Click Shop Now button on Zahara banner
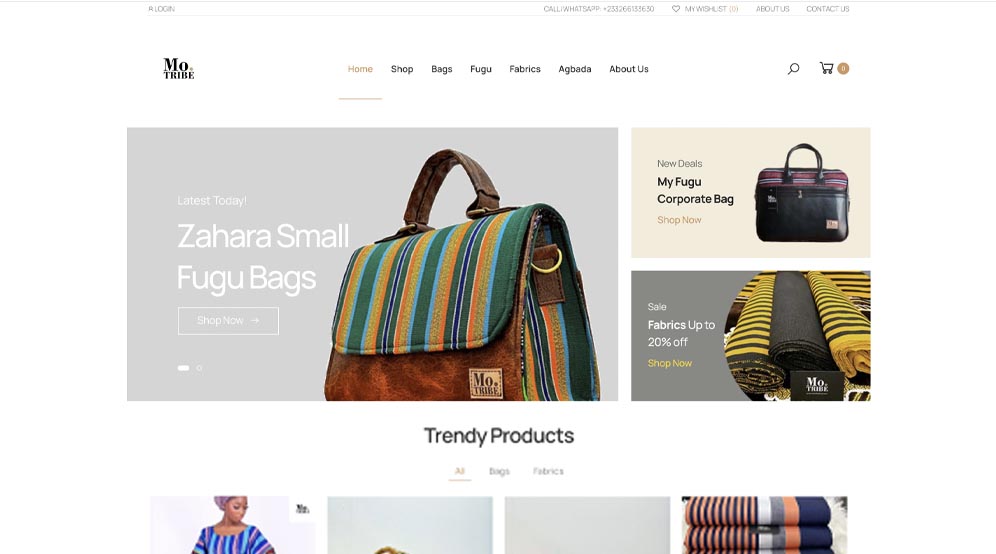 click(x=228, y=321)
